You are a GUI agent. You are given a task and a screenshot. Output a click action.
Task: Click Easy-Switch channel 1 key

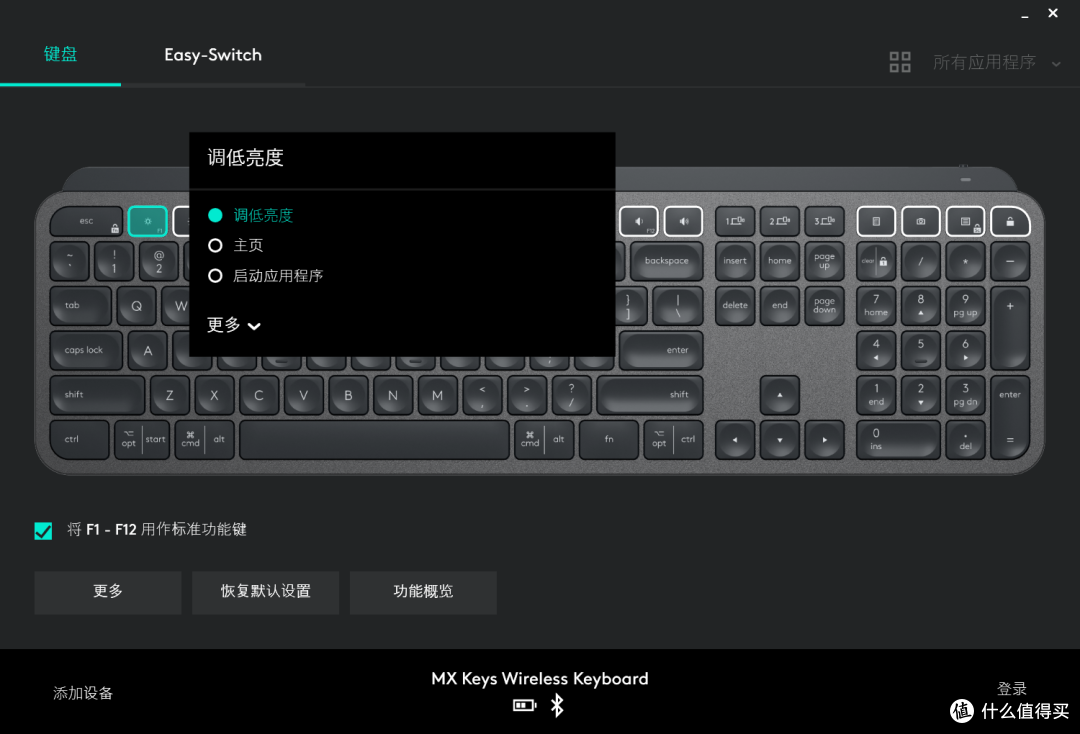click(735, 221)
